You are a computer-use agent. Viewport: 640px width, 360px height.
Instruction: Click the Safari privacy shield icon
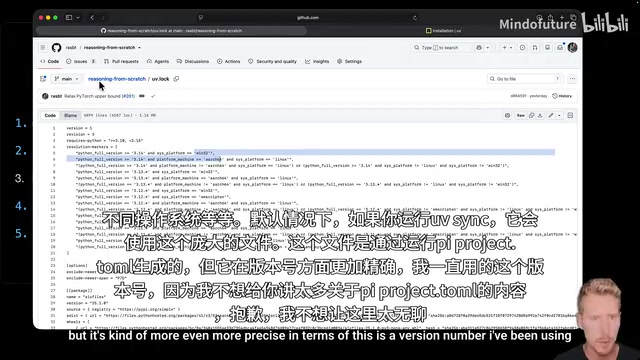pyautogui.click(x=200, y=18)
